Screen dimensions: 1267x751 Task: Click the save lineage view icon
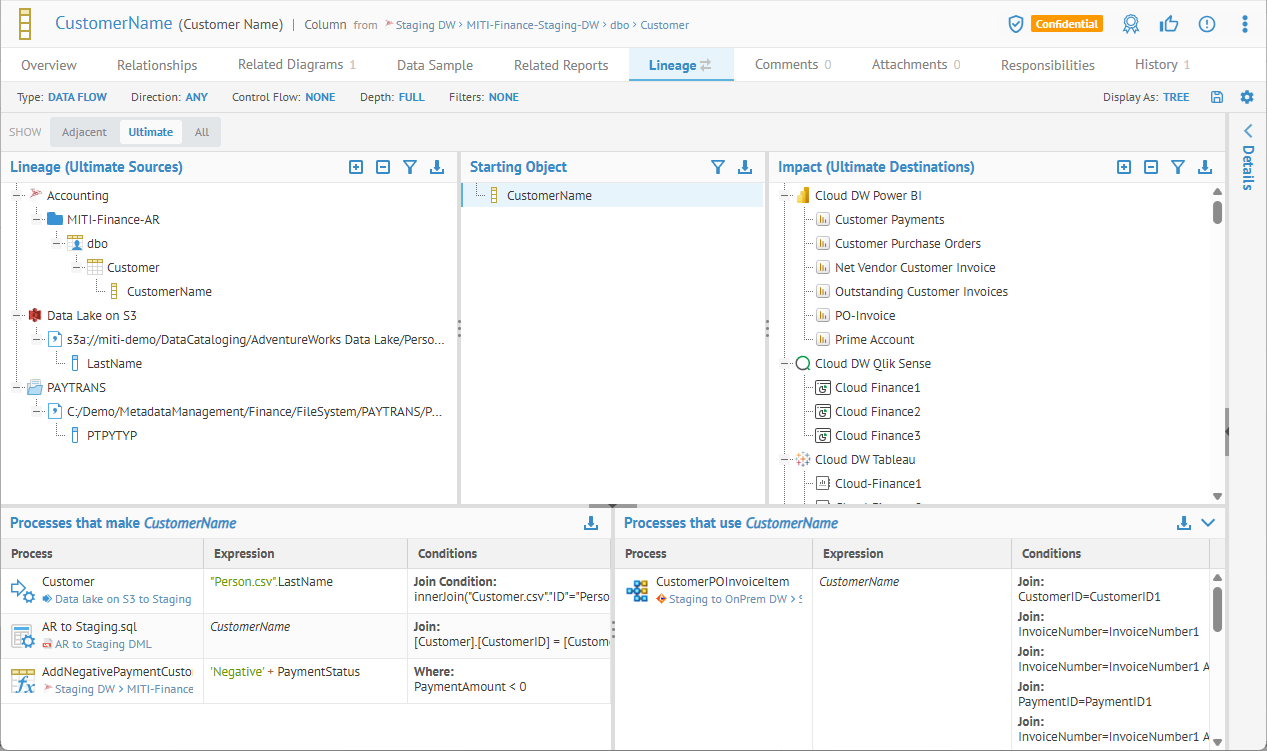(x=1217, y=97)
